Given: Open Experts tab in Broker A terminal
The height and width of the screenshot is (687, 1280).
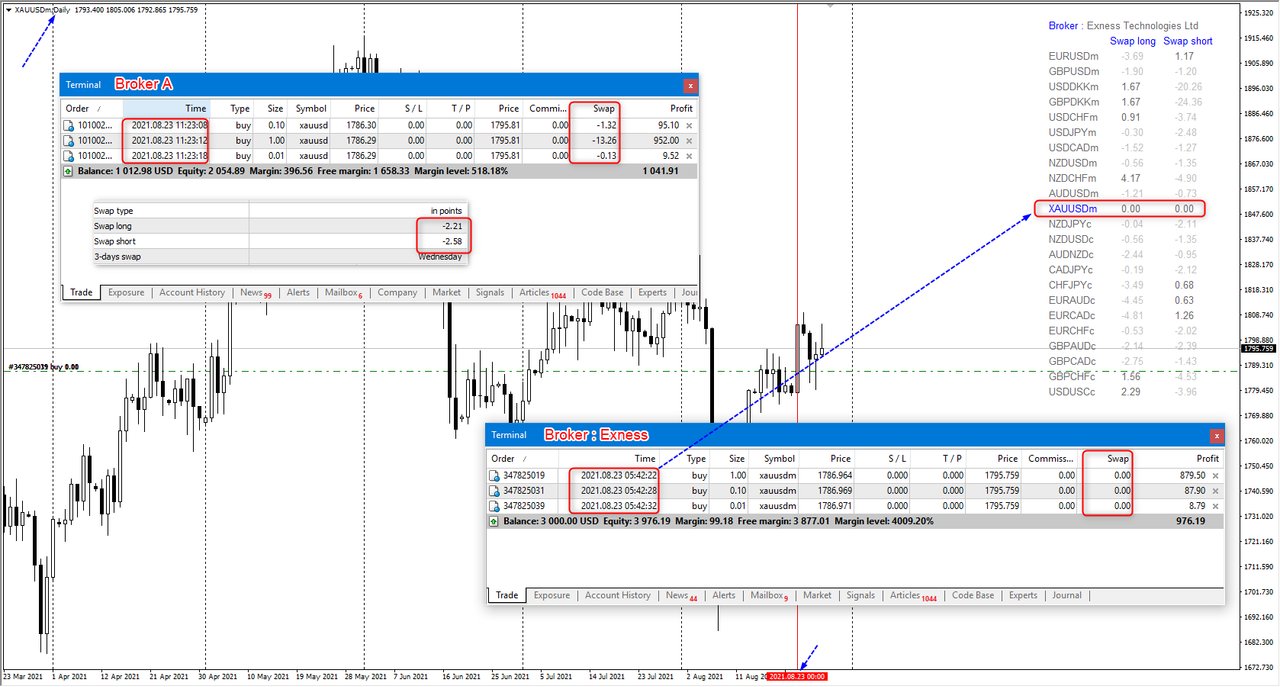Looking at the screenshot, I should coord(652,293).
